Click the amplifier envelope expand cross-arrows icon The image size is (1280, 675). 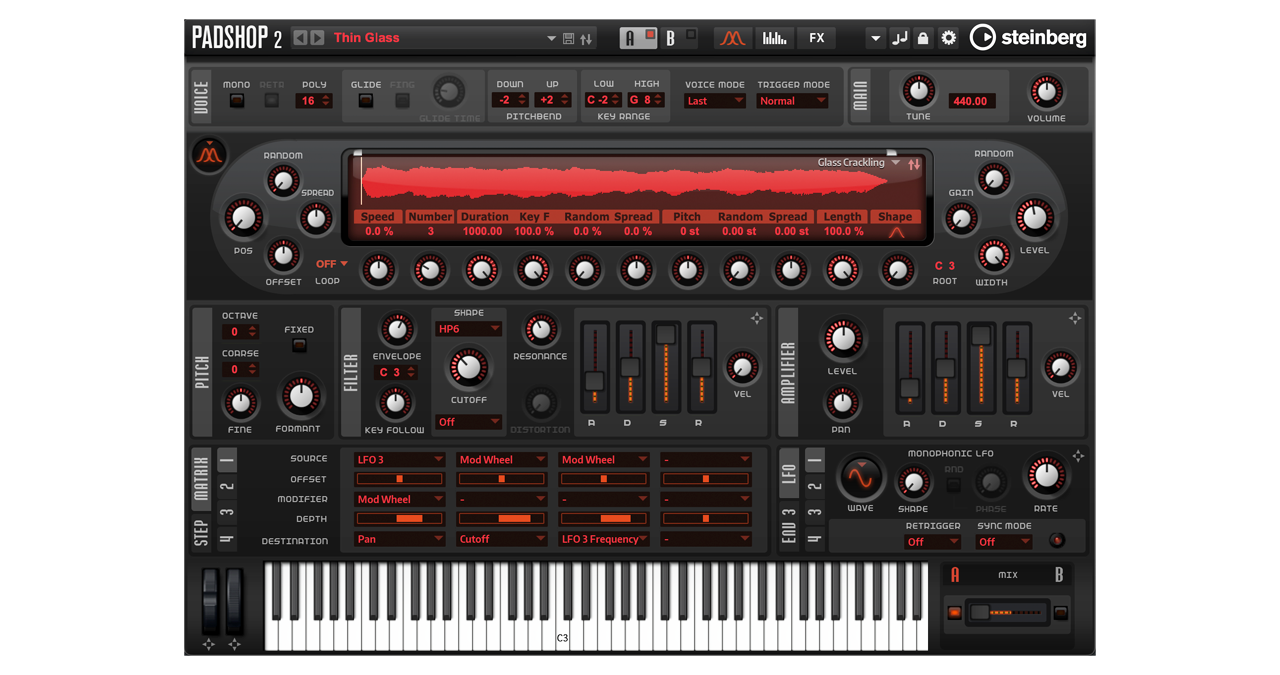[1075, 318]
